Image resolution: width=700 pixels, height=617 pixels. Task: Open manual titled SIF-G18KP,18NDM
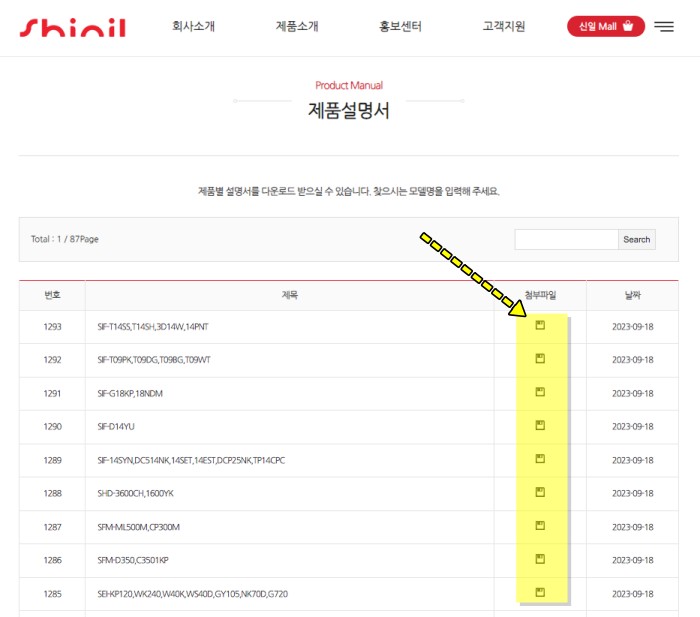(130, 393)
